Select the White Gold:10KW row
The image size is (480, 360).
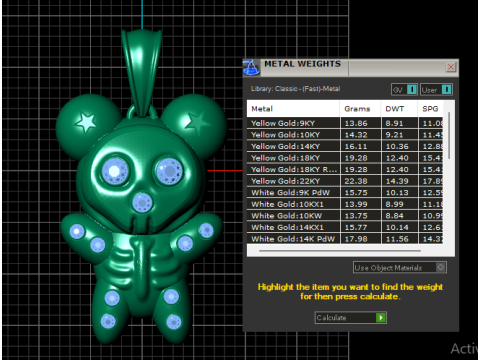(x=345, y=216)
